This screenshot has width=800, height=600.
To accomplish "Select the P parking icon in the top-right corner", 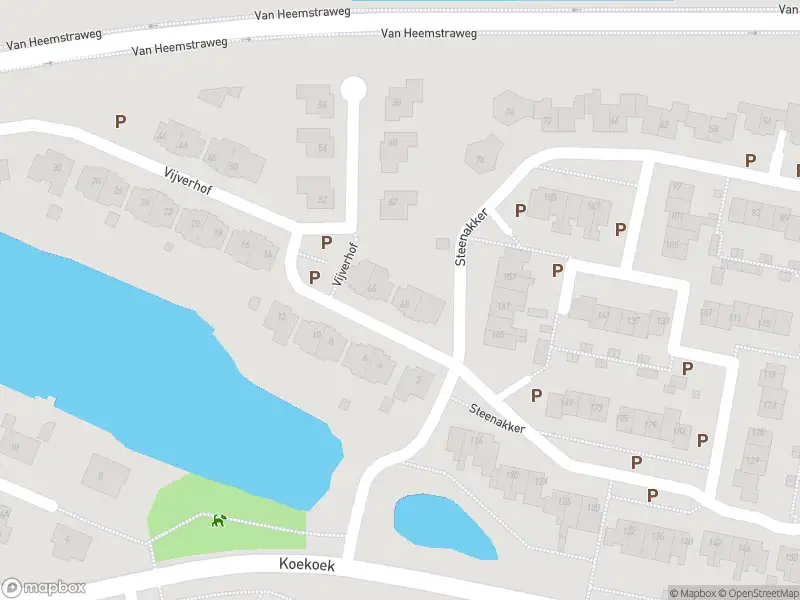I will [748, 161].
